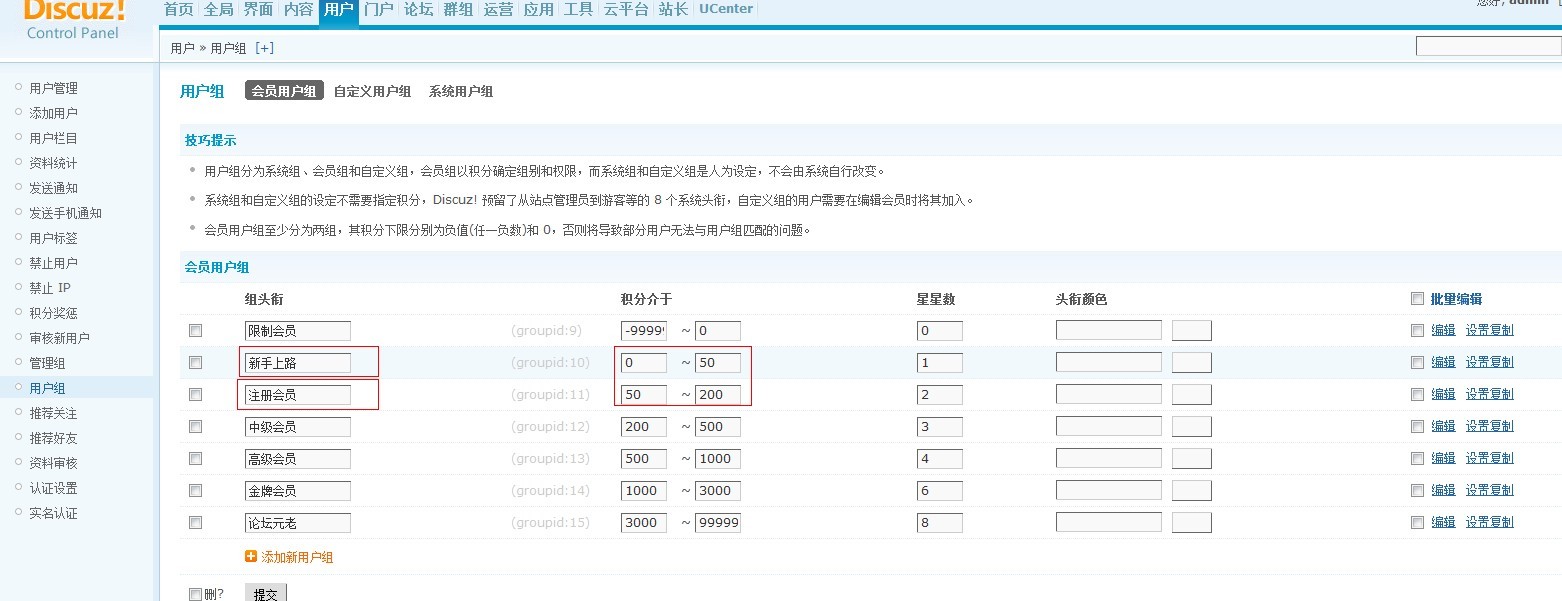Open 审核新用户 in the sidebar
1562x601 pixels.
(x=59, y=338)
